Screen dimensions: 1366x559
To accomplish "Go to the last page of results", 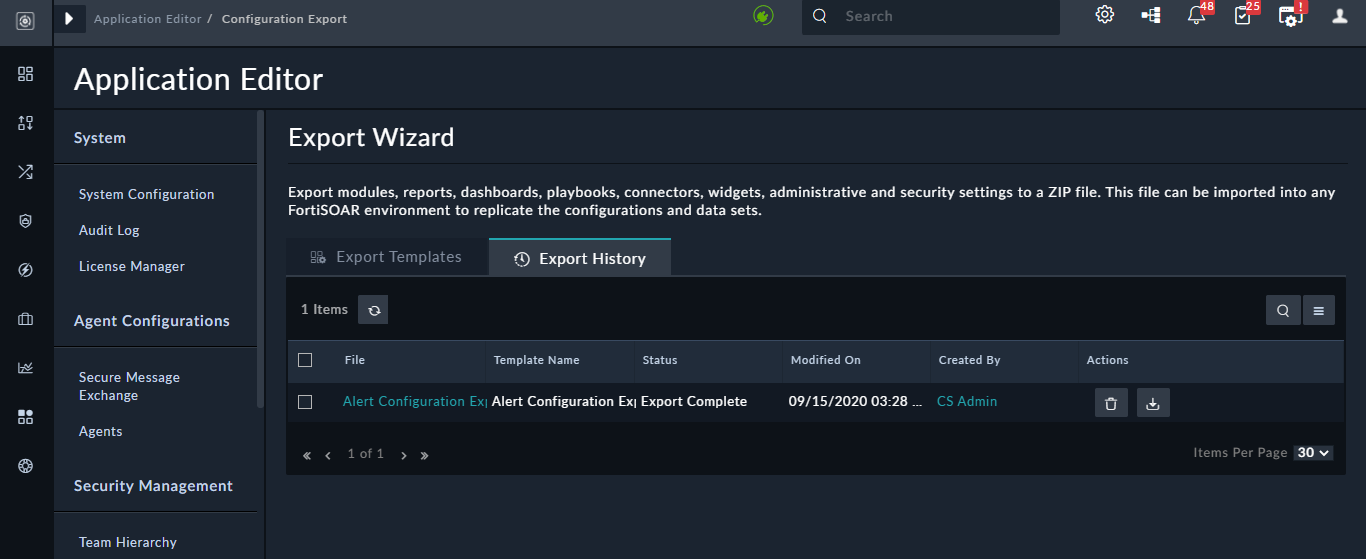I will tap(424, 455).
